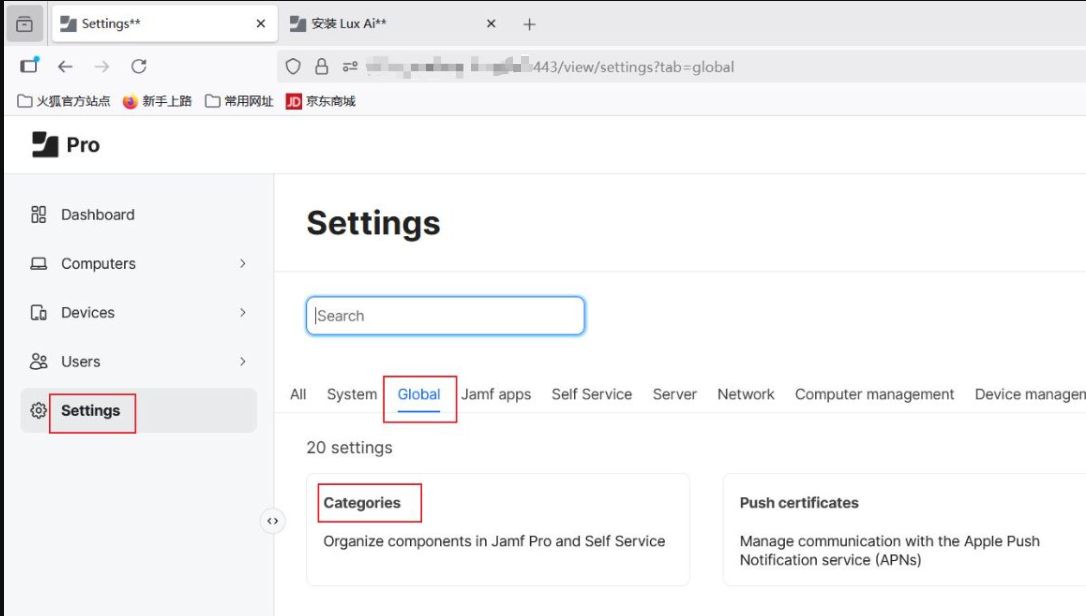Image resolution: width=1086 pixels, height=616 pixels.
Task: Collapse the sidebar using arrows handle
Action: point(273,521)
